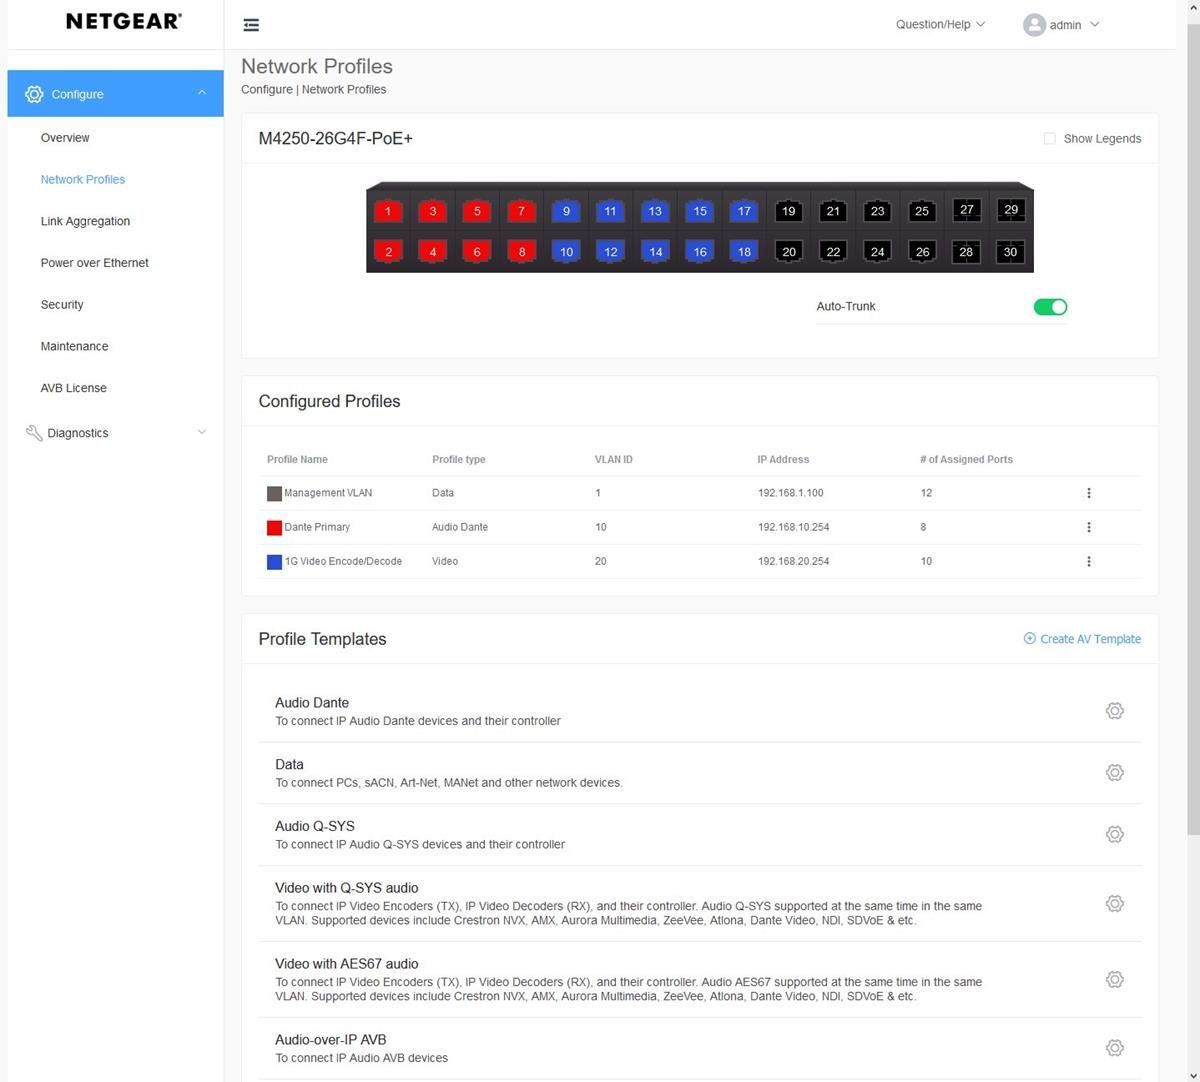Open three-dot menu for 1G Video Encode/Decode

(x=1089, y=561)
